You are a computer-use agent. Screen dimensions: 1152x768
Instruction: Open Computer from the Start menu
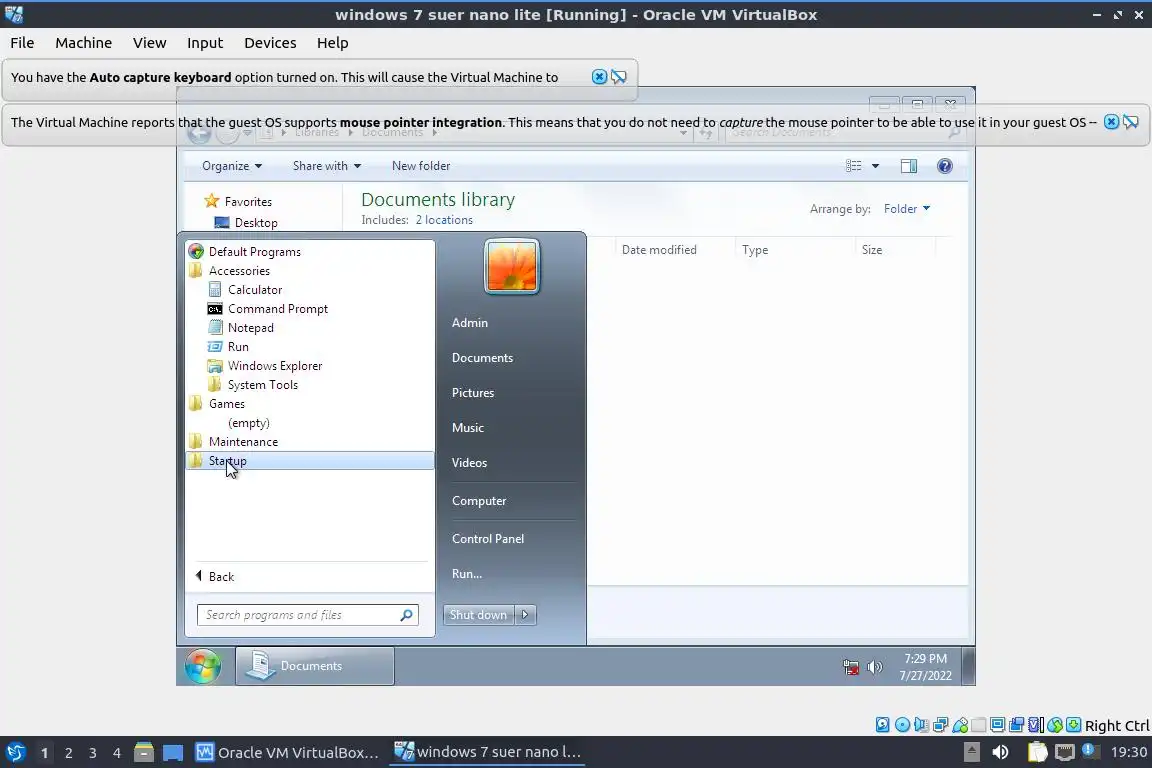pos(479,500)
